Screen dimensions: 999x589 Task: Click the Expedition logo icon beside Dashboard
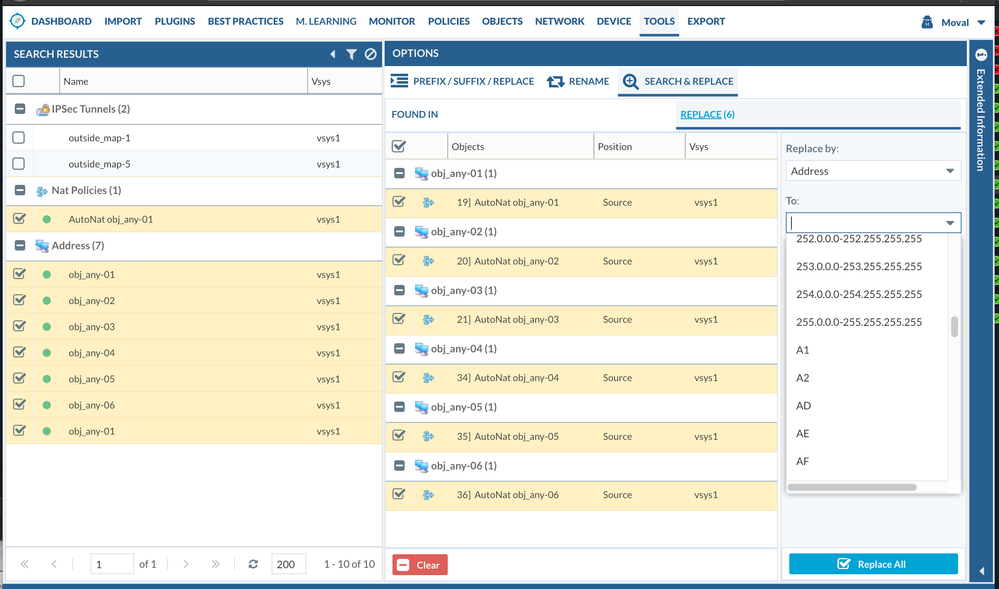(x=16, y=21)
